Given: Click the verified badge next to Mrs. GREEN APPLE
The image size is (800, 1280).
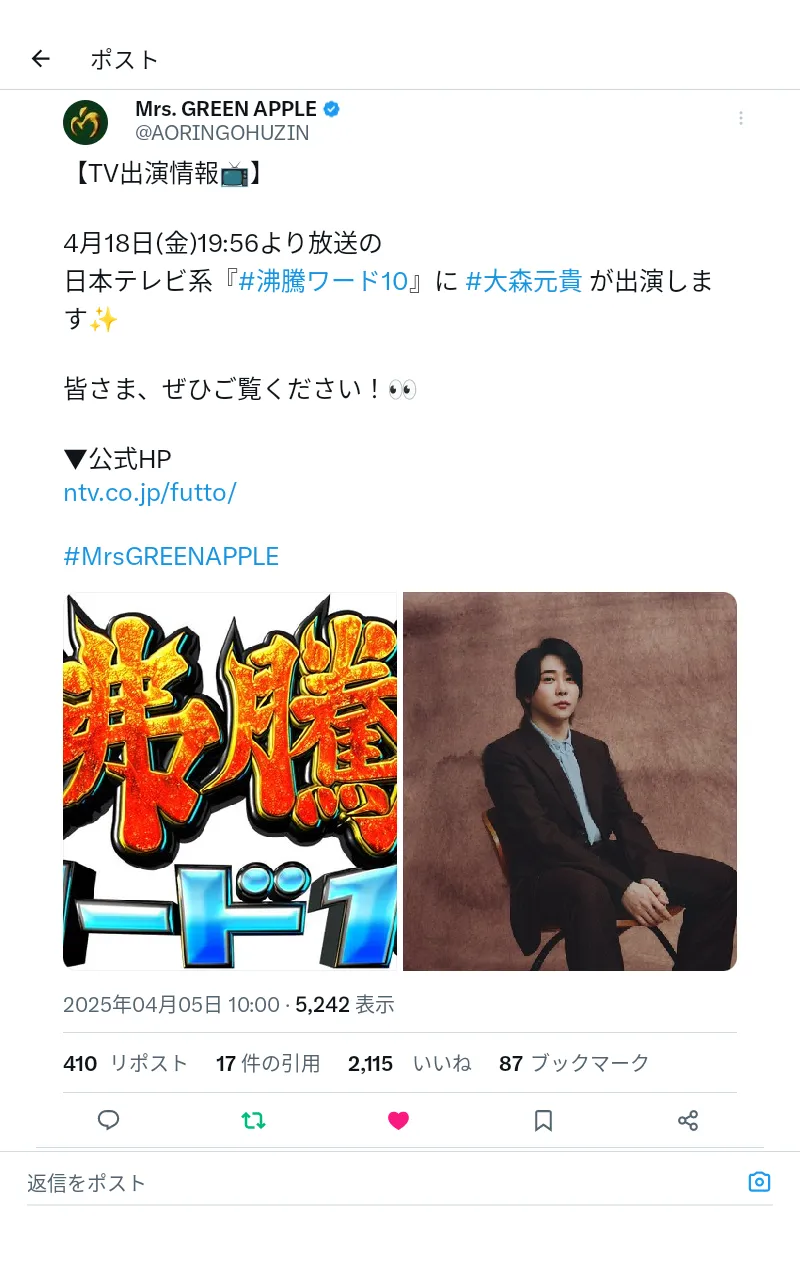Looking at the screenshot, I should (x=331, y=109).
